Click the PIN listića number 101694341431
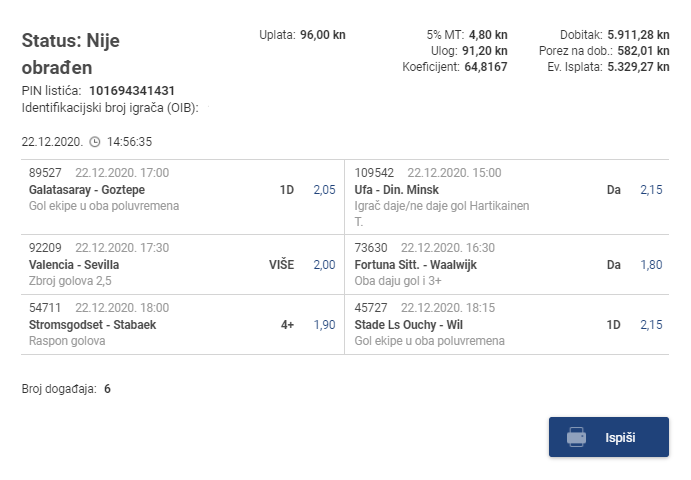Screen dimensions: 691x480 click(132, 91)
